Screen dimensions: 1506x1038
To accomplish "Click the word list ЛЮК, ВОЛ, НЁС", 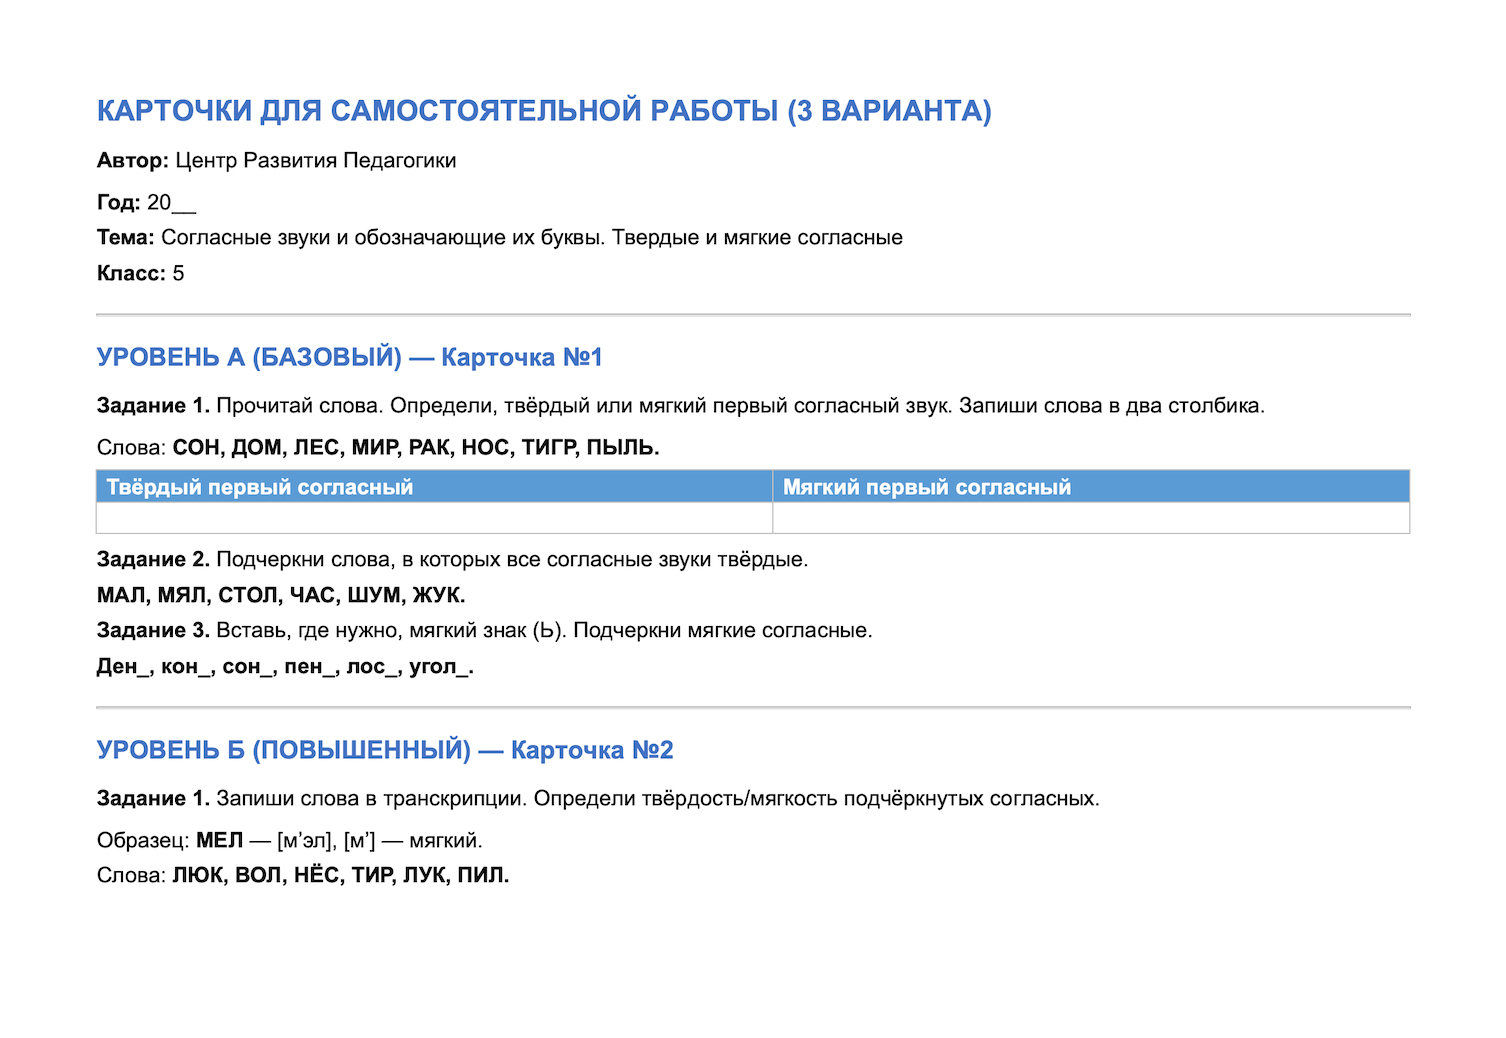I will [x=303, y=875].
